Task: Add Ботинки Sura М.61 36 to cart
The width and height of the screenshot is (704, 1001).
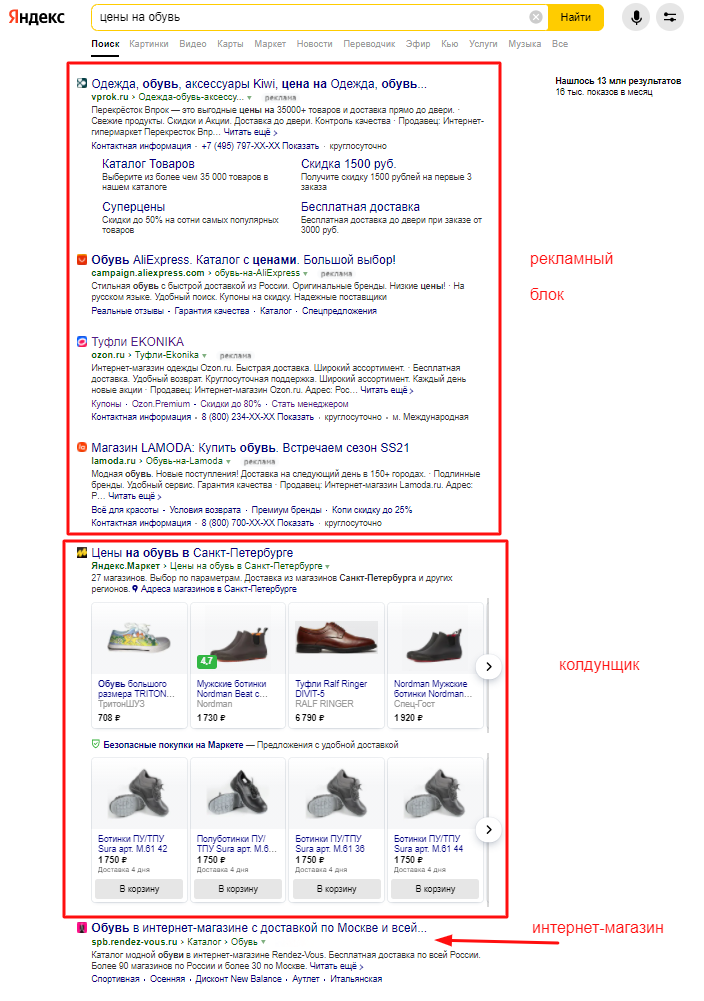Action: (x=336, y=889)
